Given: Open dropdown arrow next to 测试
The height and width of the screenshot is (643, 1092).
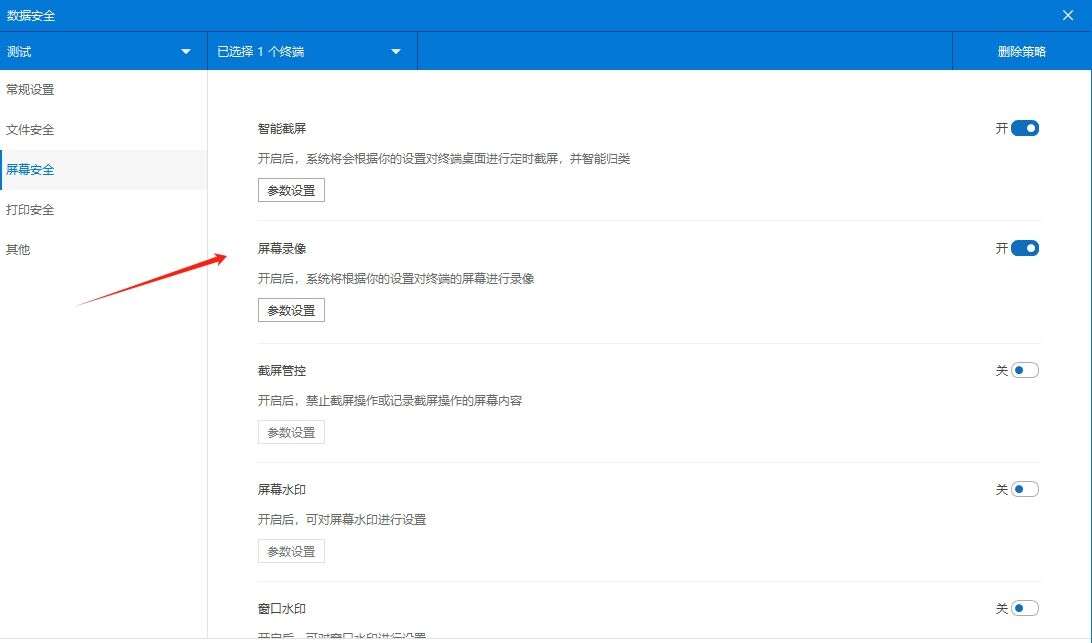Looking at the screenshot, I should [185, 51].
